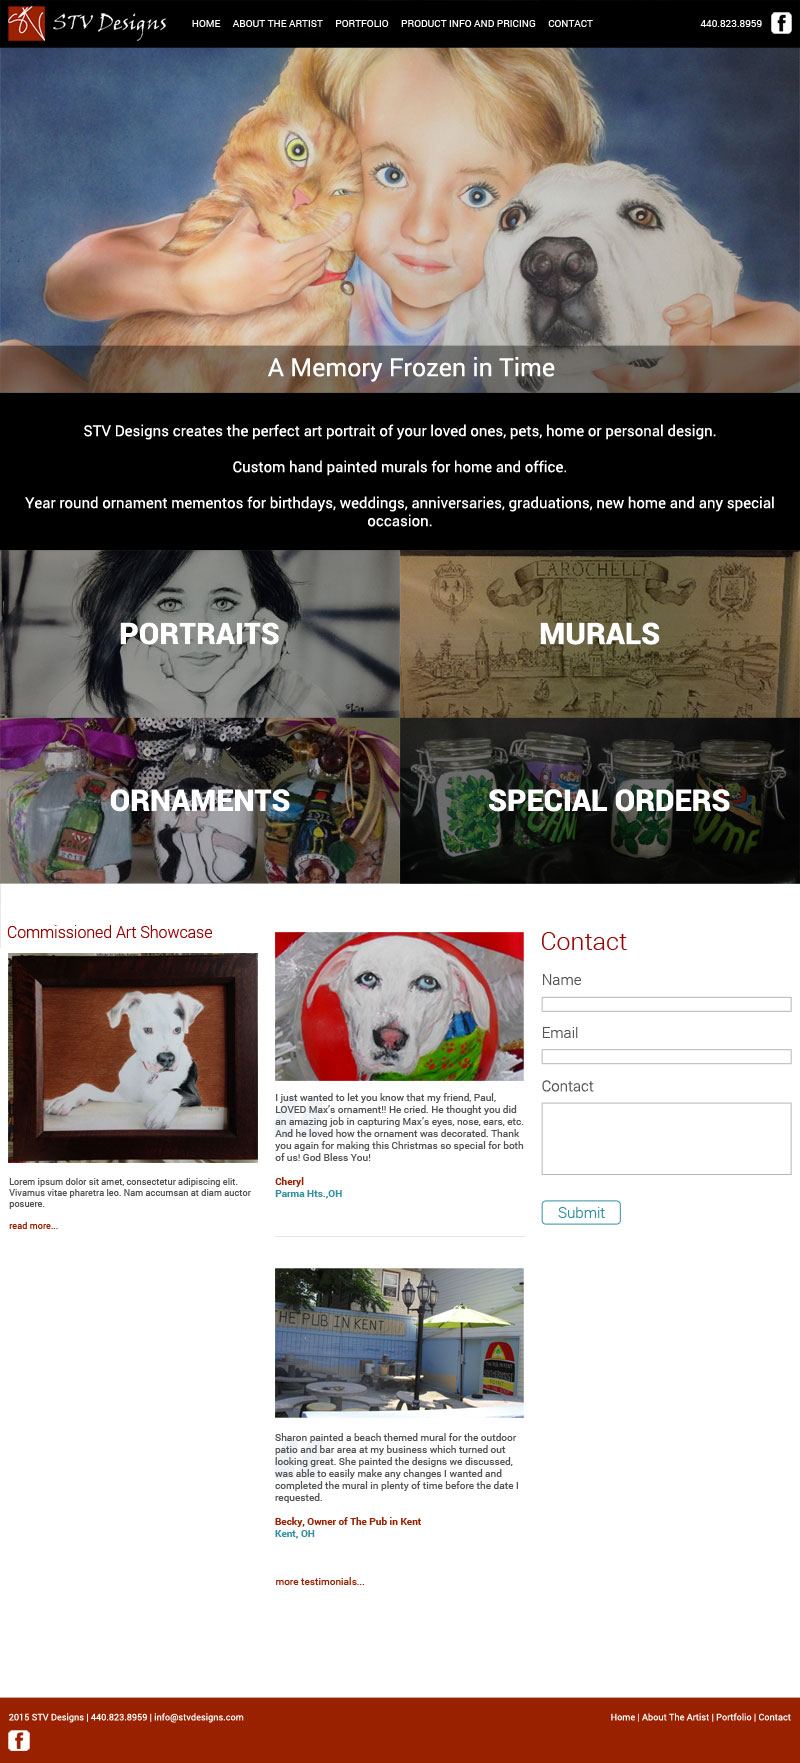Open The Pub in Kent mural photo
This screenshot has width=800, height=1763.
point(399,1343)
